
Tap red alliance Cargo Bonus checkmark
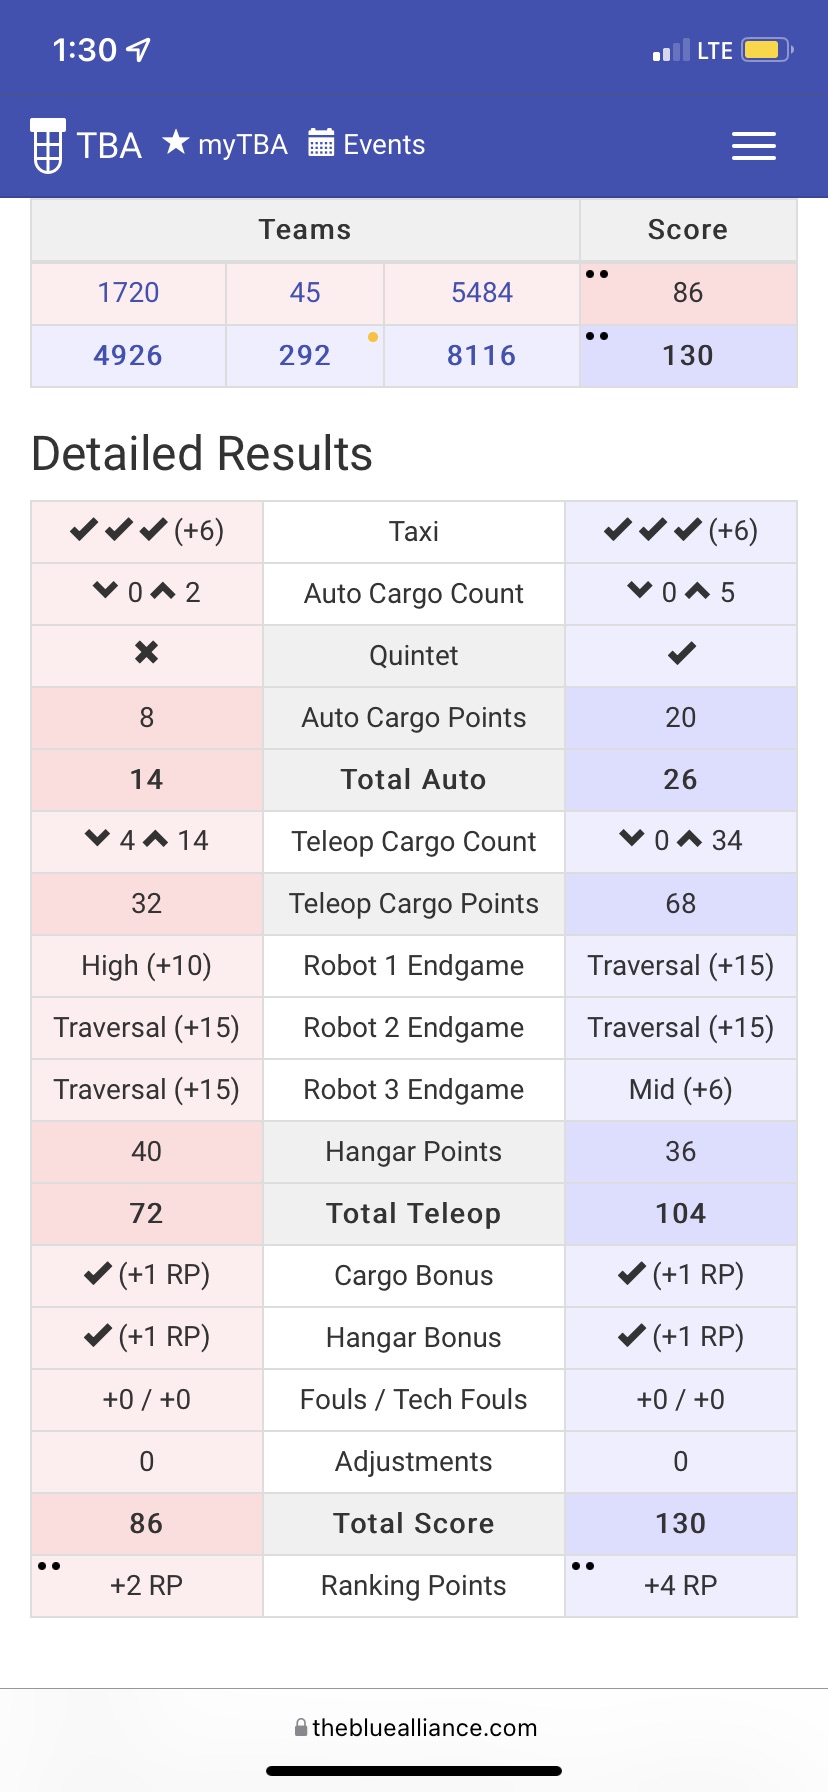pos(98,1274)
